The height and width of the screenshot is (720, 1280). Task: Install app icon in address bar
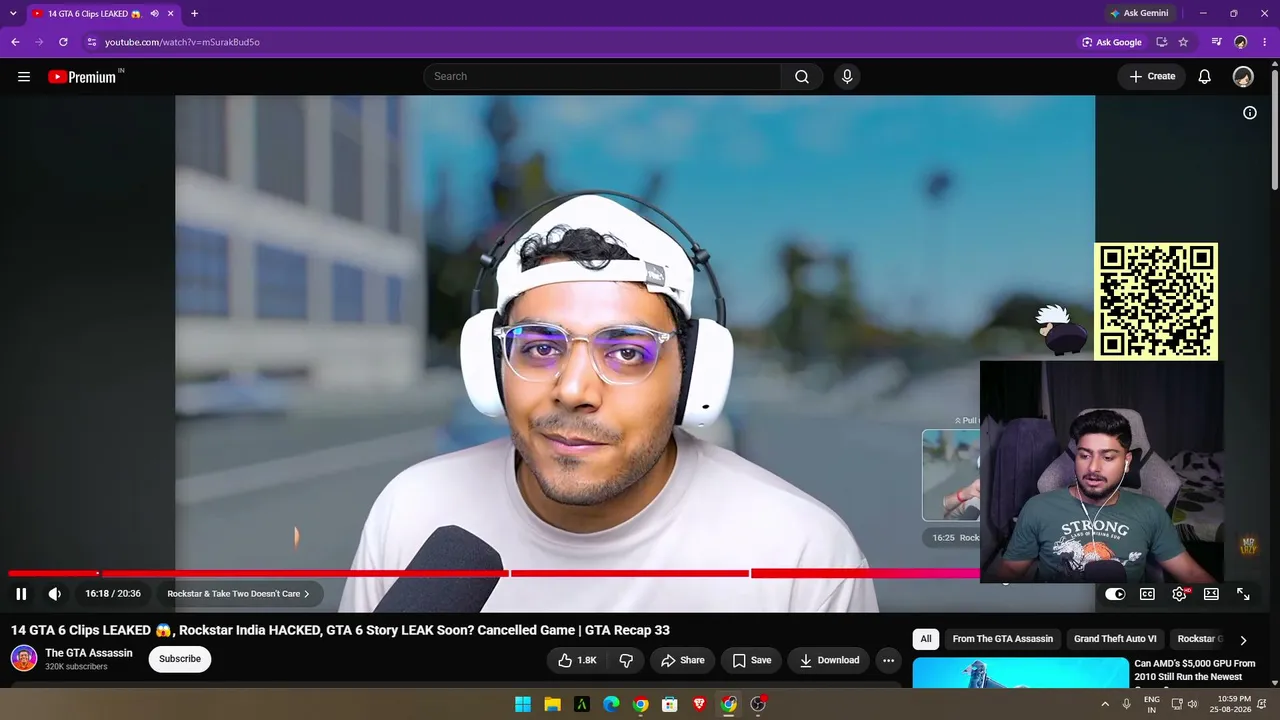pos(1161,42)
